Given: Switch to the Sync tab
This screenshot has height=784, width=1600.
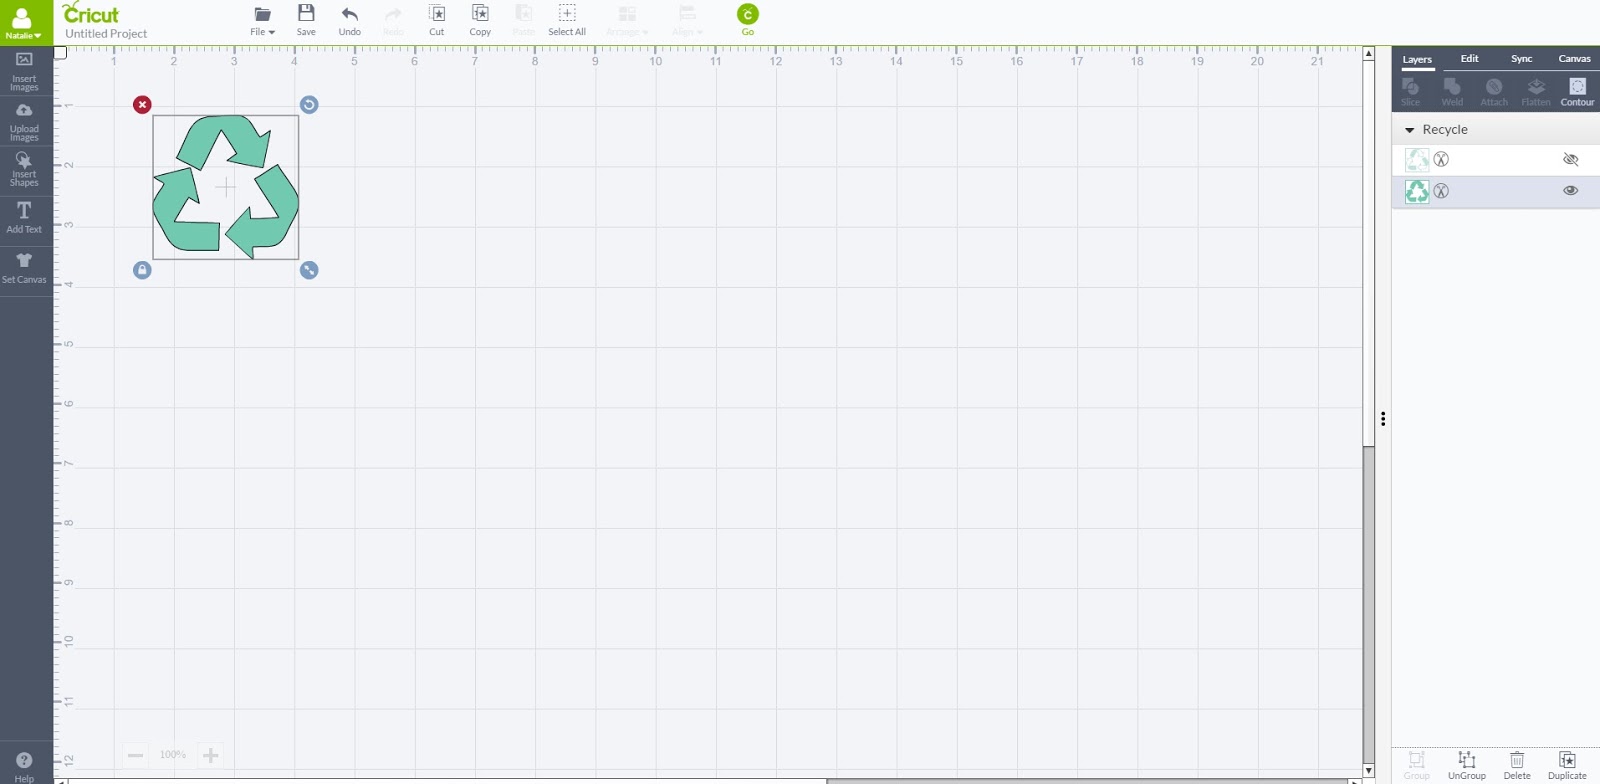Looking at the screenshot, I should [x=1521, y=59].
